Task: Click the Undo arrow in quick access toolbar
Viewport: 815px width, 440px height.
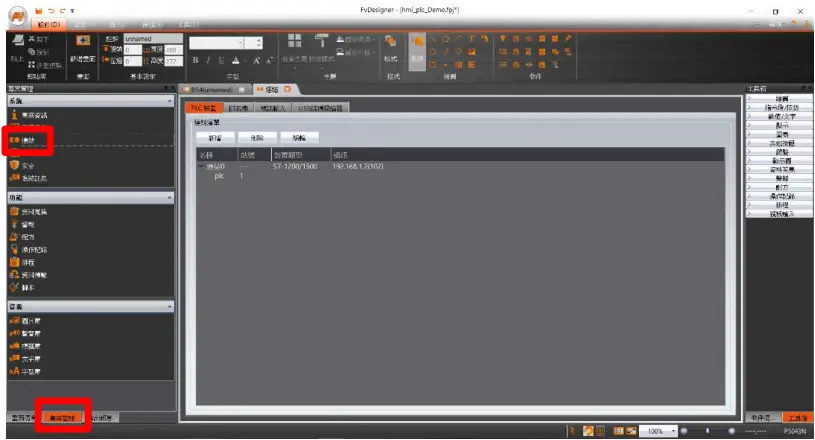Action: click(51, 10)
